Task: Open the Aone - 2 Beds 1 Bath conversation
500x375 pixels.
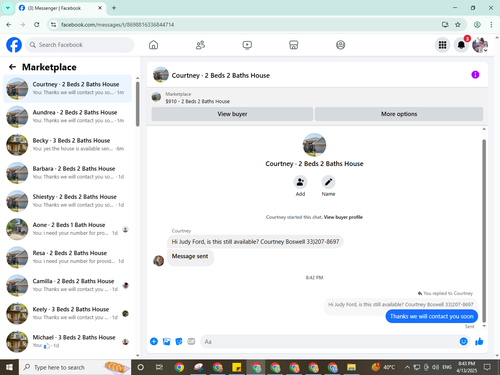Action: 67,229
